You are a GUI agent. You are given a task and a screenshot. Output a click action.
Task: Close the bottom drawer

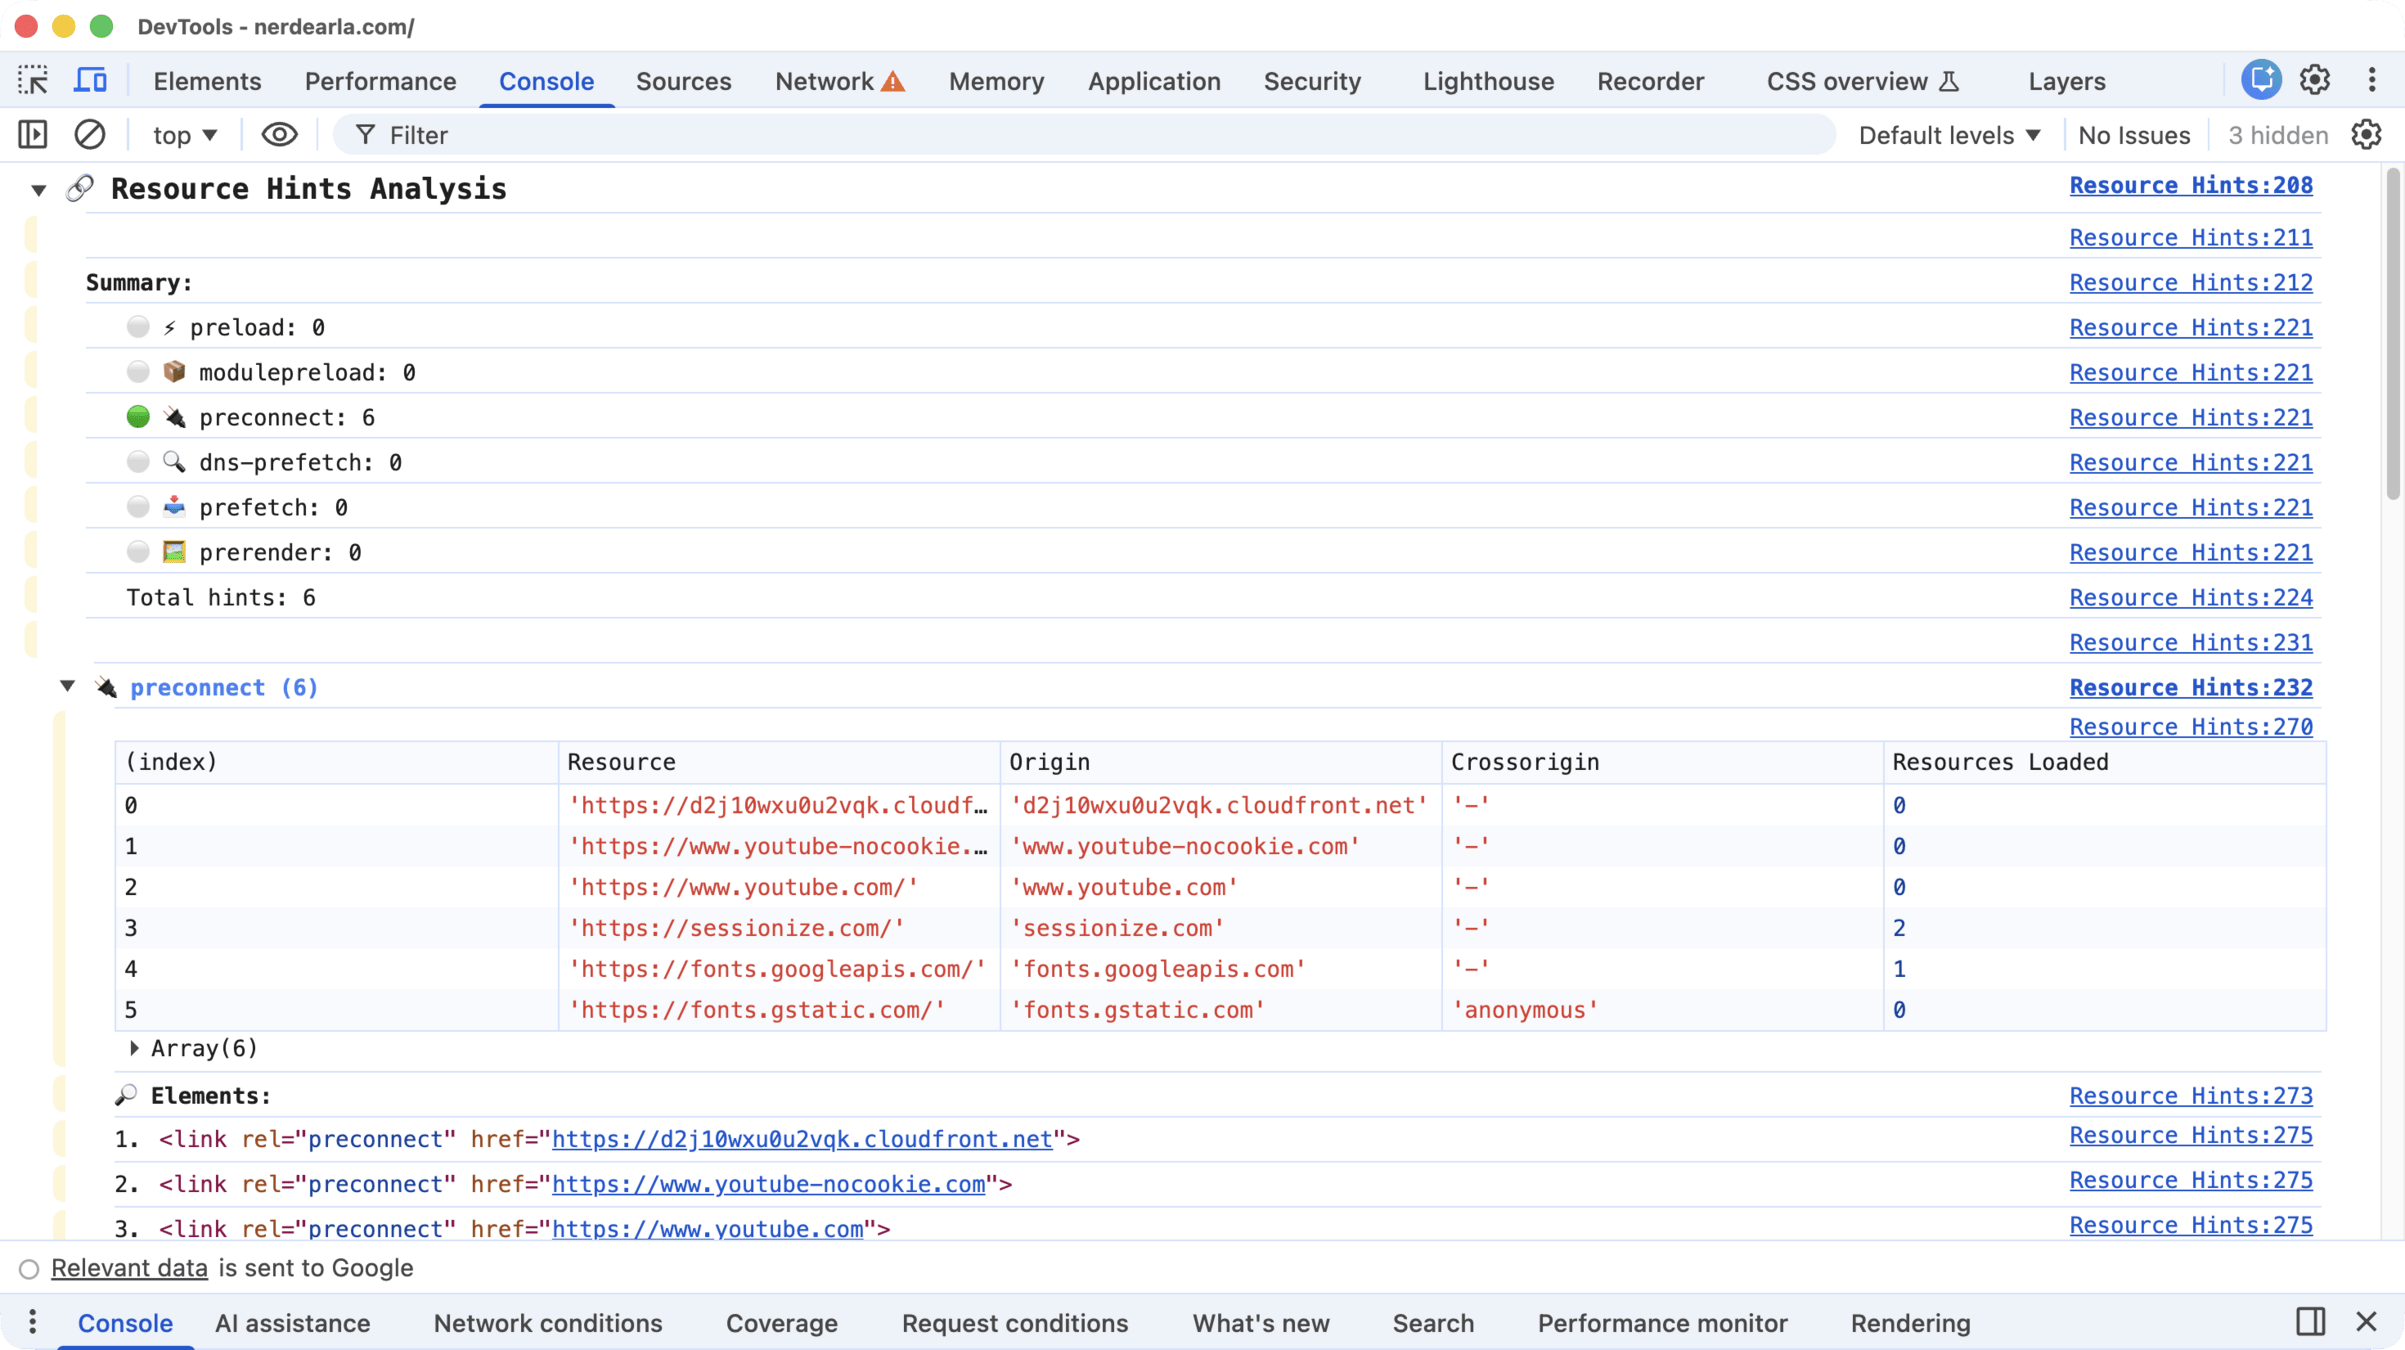(x=2366, y=1322)
